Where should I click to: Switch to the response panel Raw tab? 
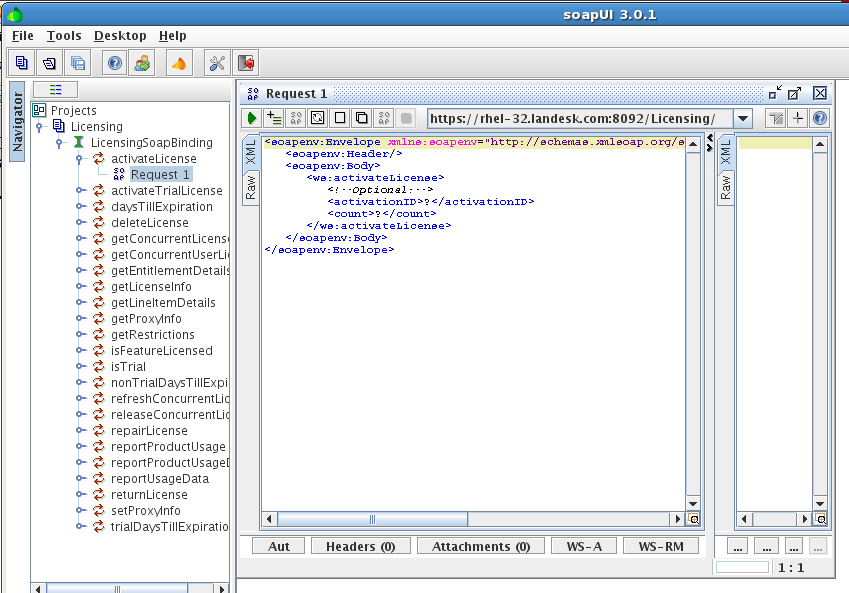(x=726, y=187)
